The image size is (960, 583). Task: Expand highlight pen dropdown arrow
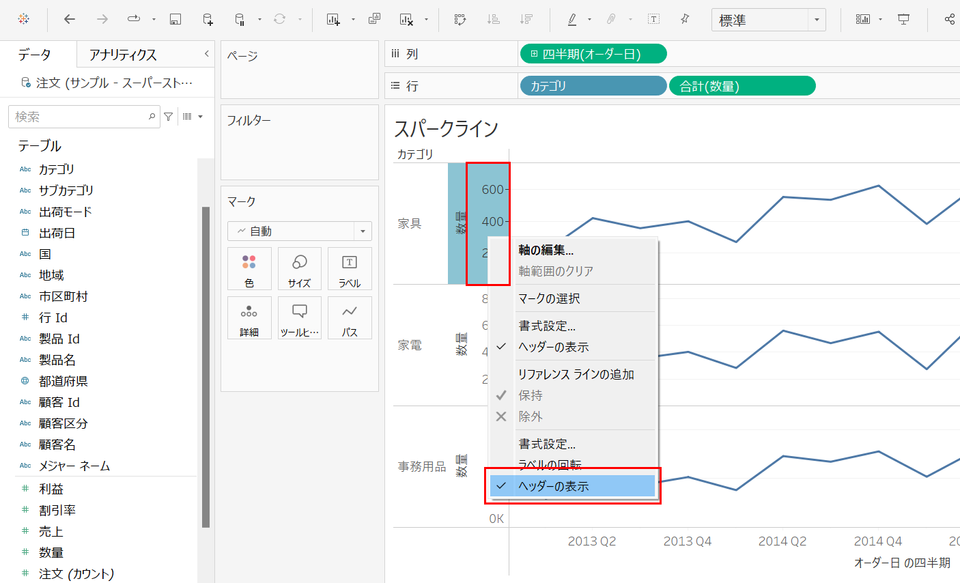(590, 20)
